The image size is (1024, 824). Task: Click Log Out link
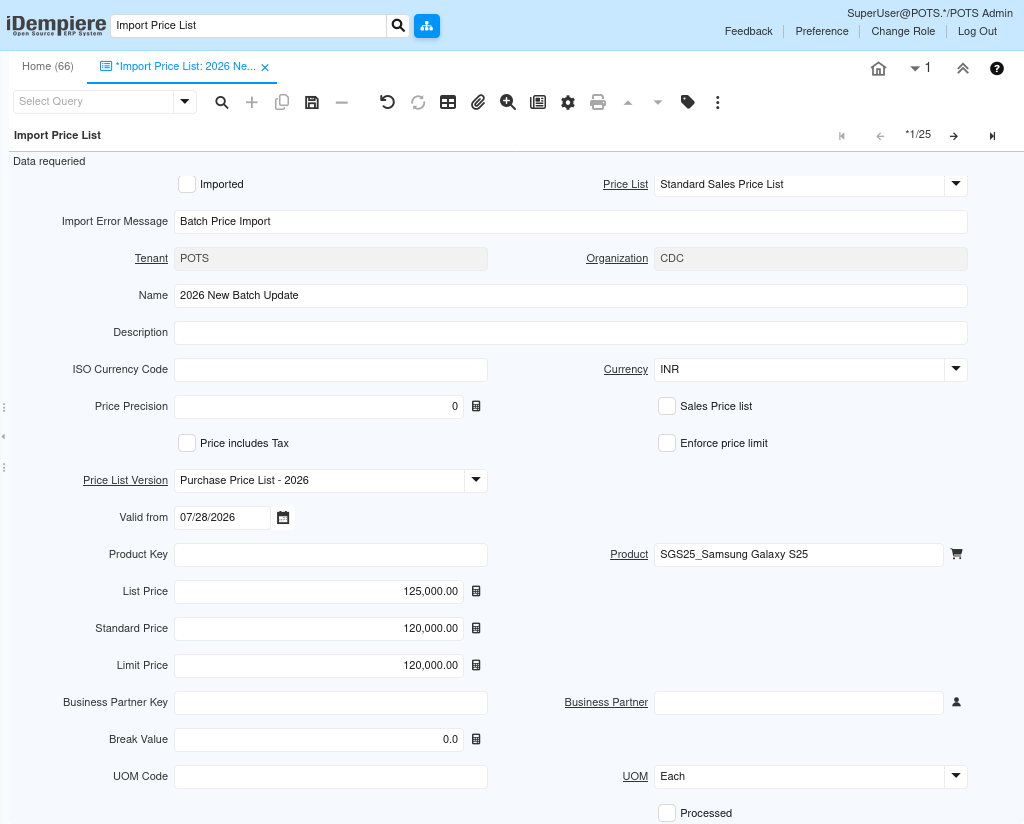click(977, 31)
